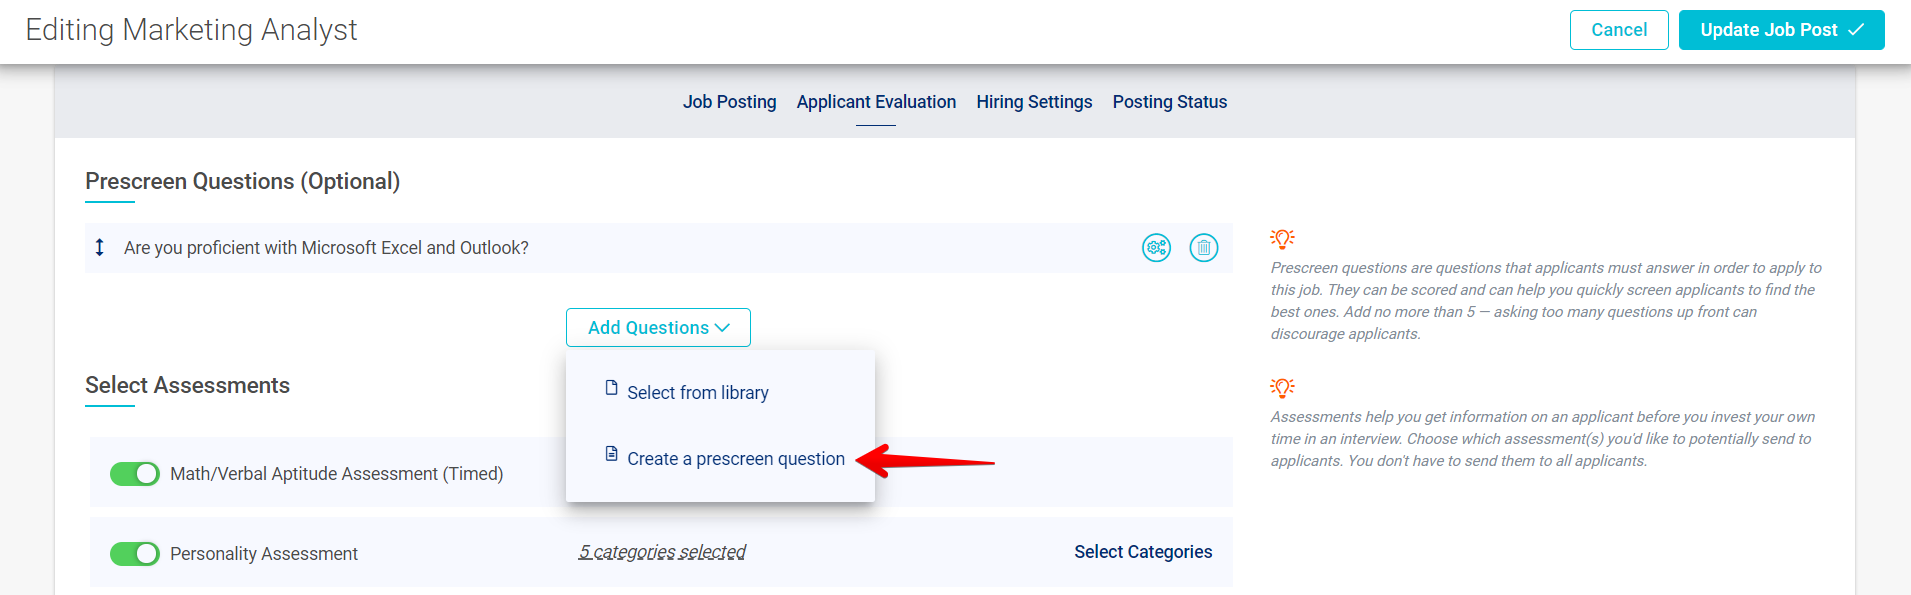Click Update Job Post
The height and width of the screenshot is (595, 1911).
[1781, 29]
